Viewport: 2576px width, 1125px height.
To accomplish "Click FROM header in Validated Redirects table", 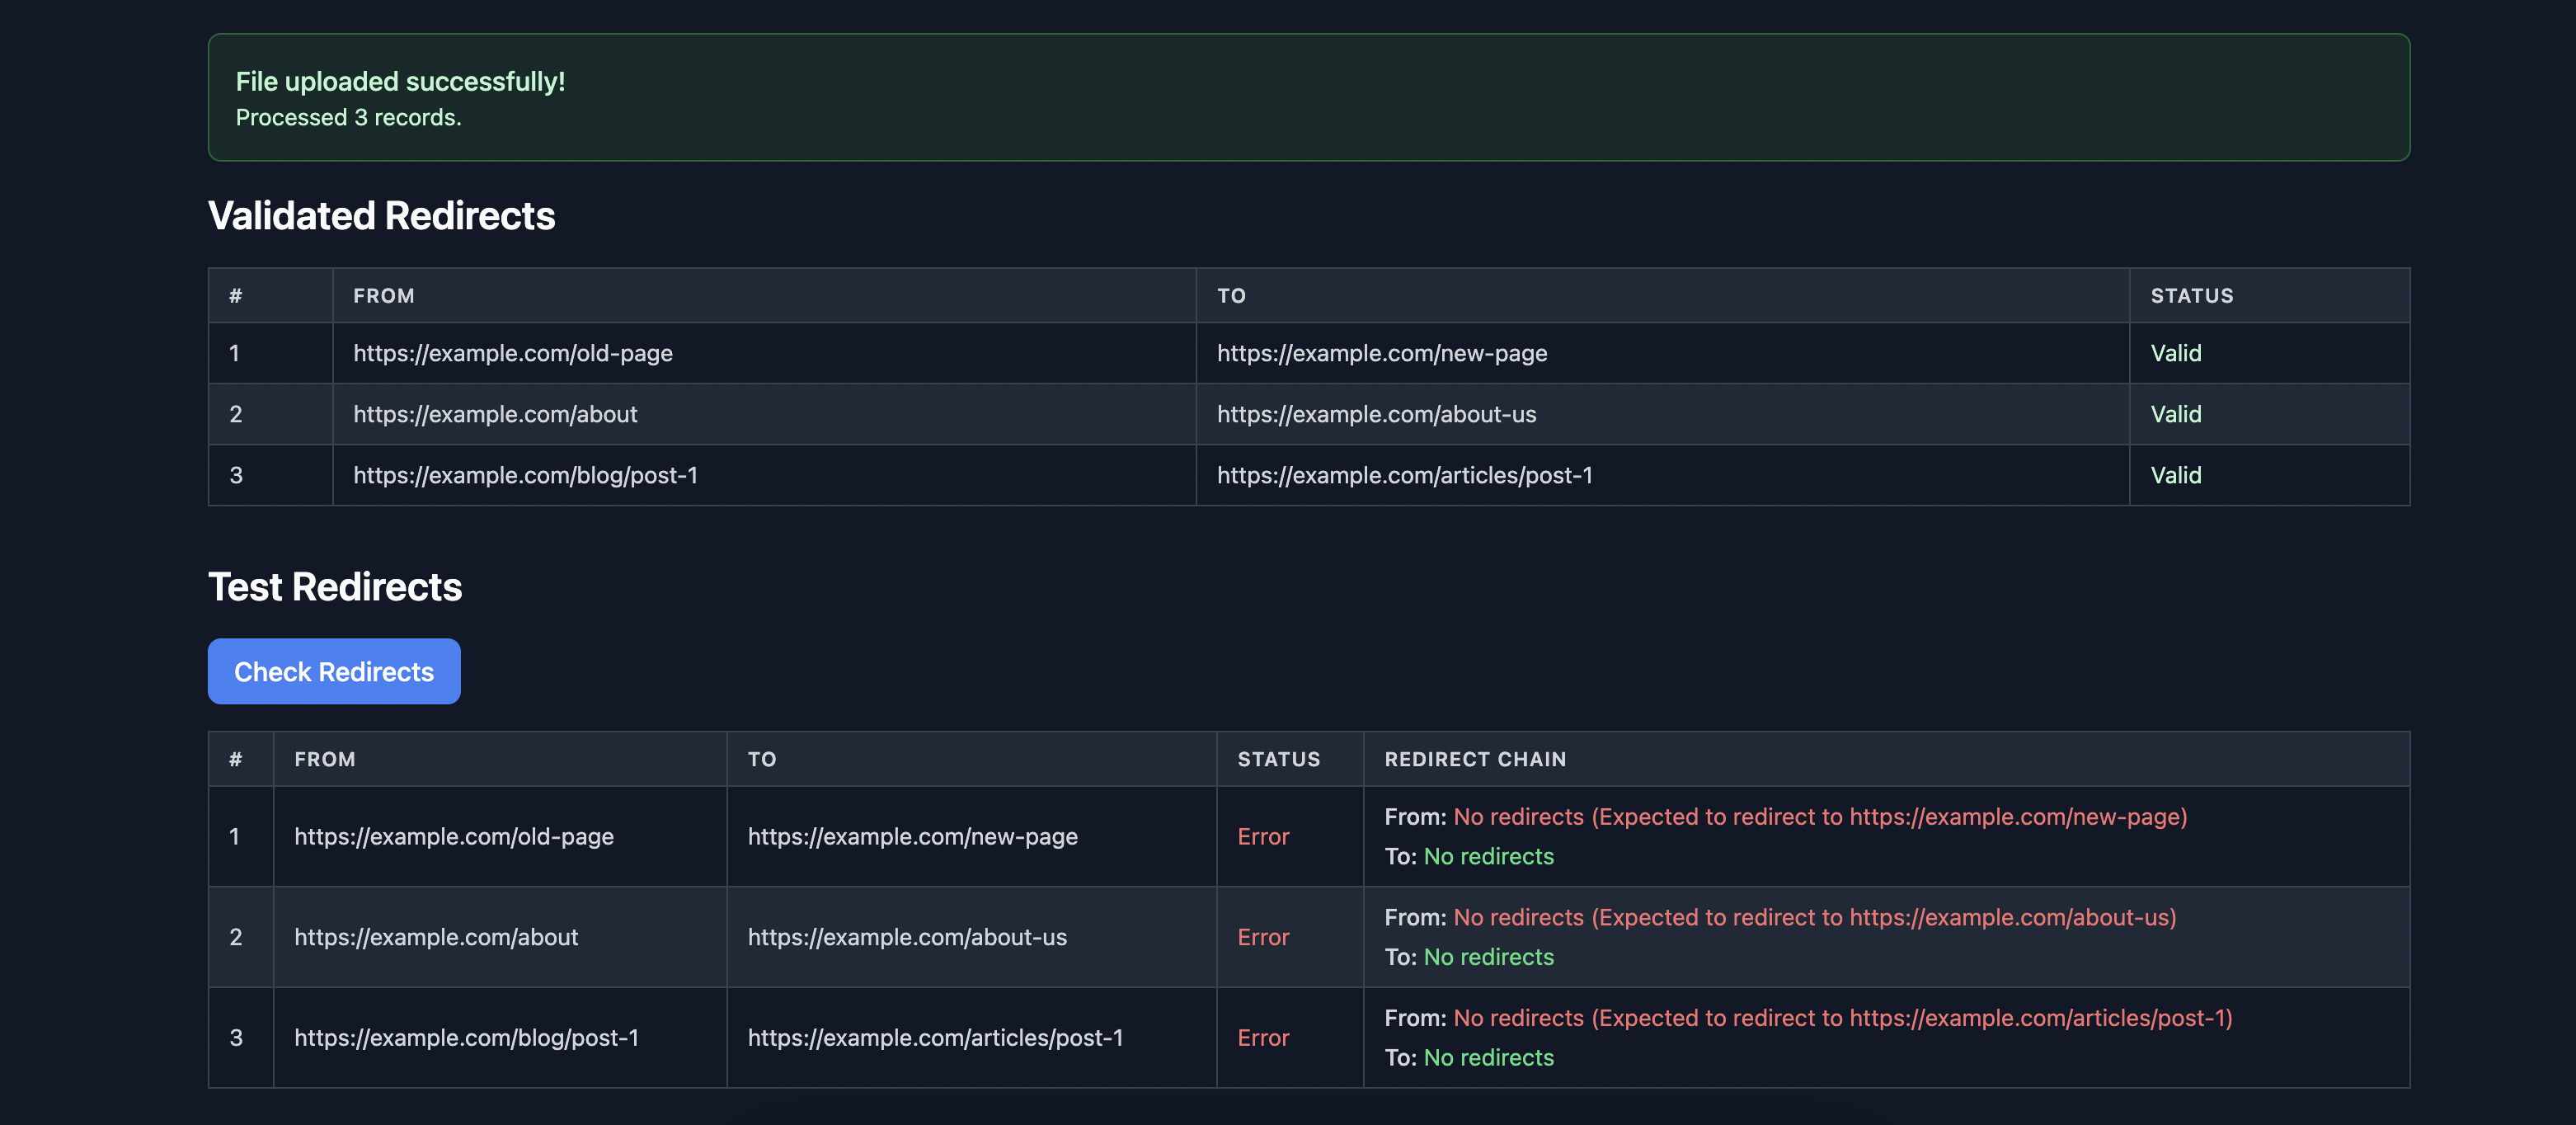I will (x=383, y=296).
